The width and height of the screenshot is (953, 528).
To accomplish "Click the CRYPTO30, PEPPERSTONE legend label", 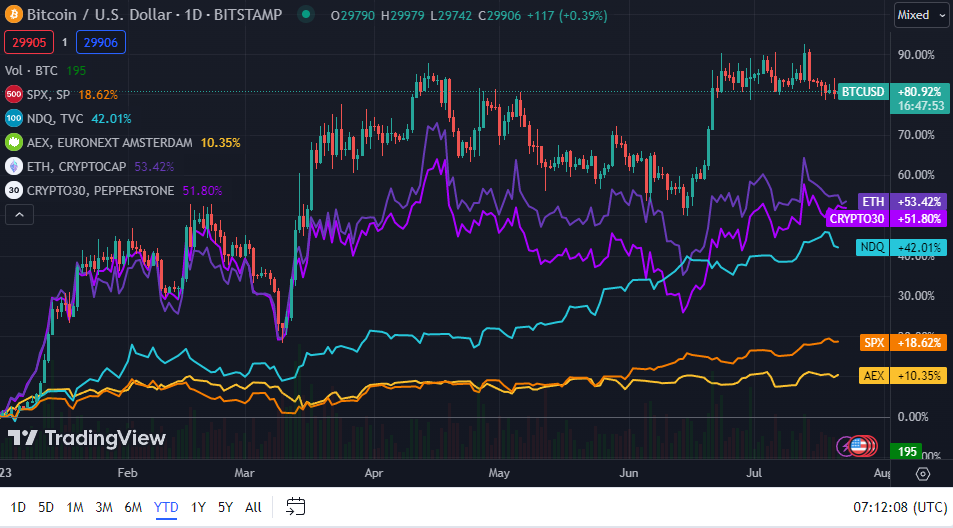I will click(100, 191).
